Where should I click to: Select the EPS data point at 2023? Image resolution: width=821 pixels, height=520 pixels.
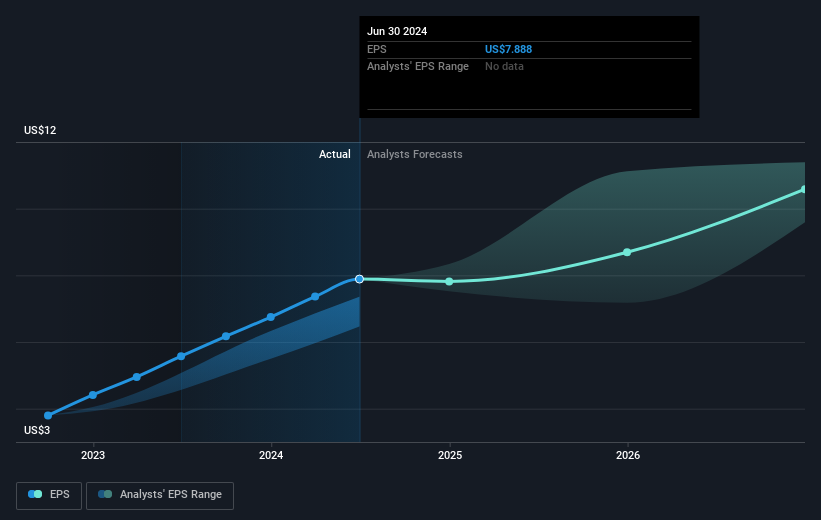pyautogui.click(x=93, y=395)
